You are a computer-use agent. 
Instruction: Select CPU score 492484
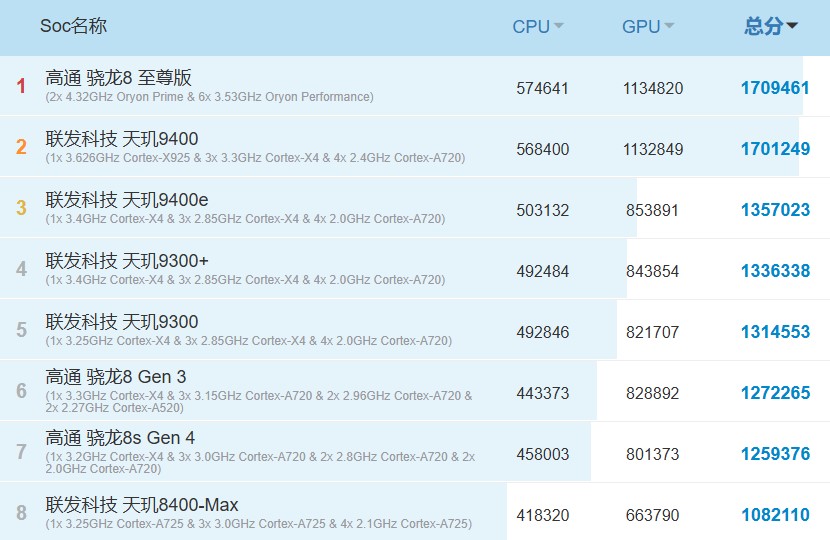click(x=543, y=271)
